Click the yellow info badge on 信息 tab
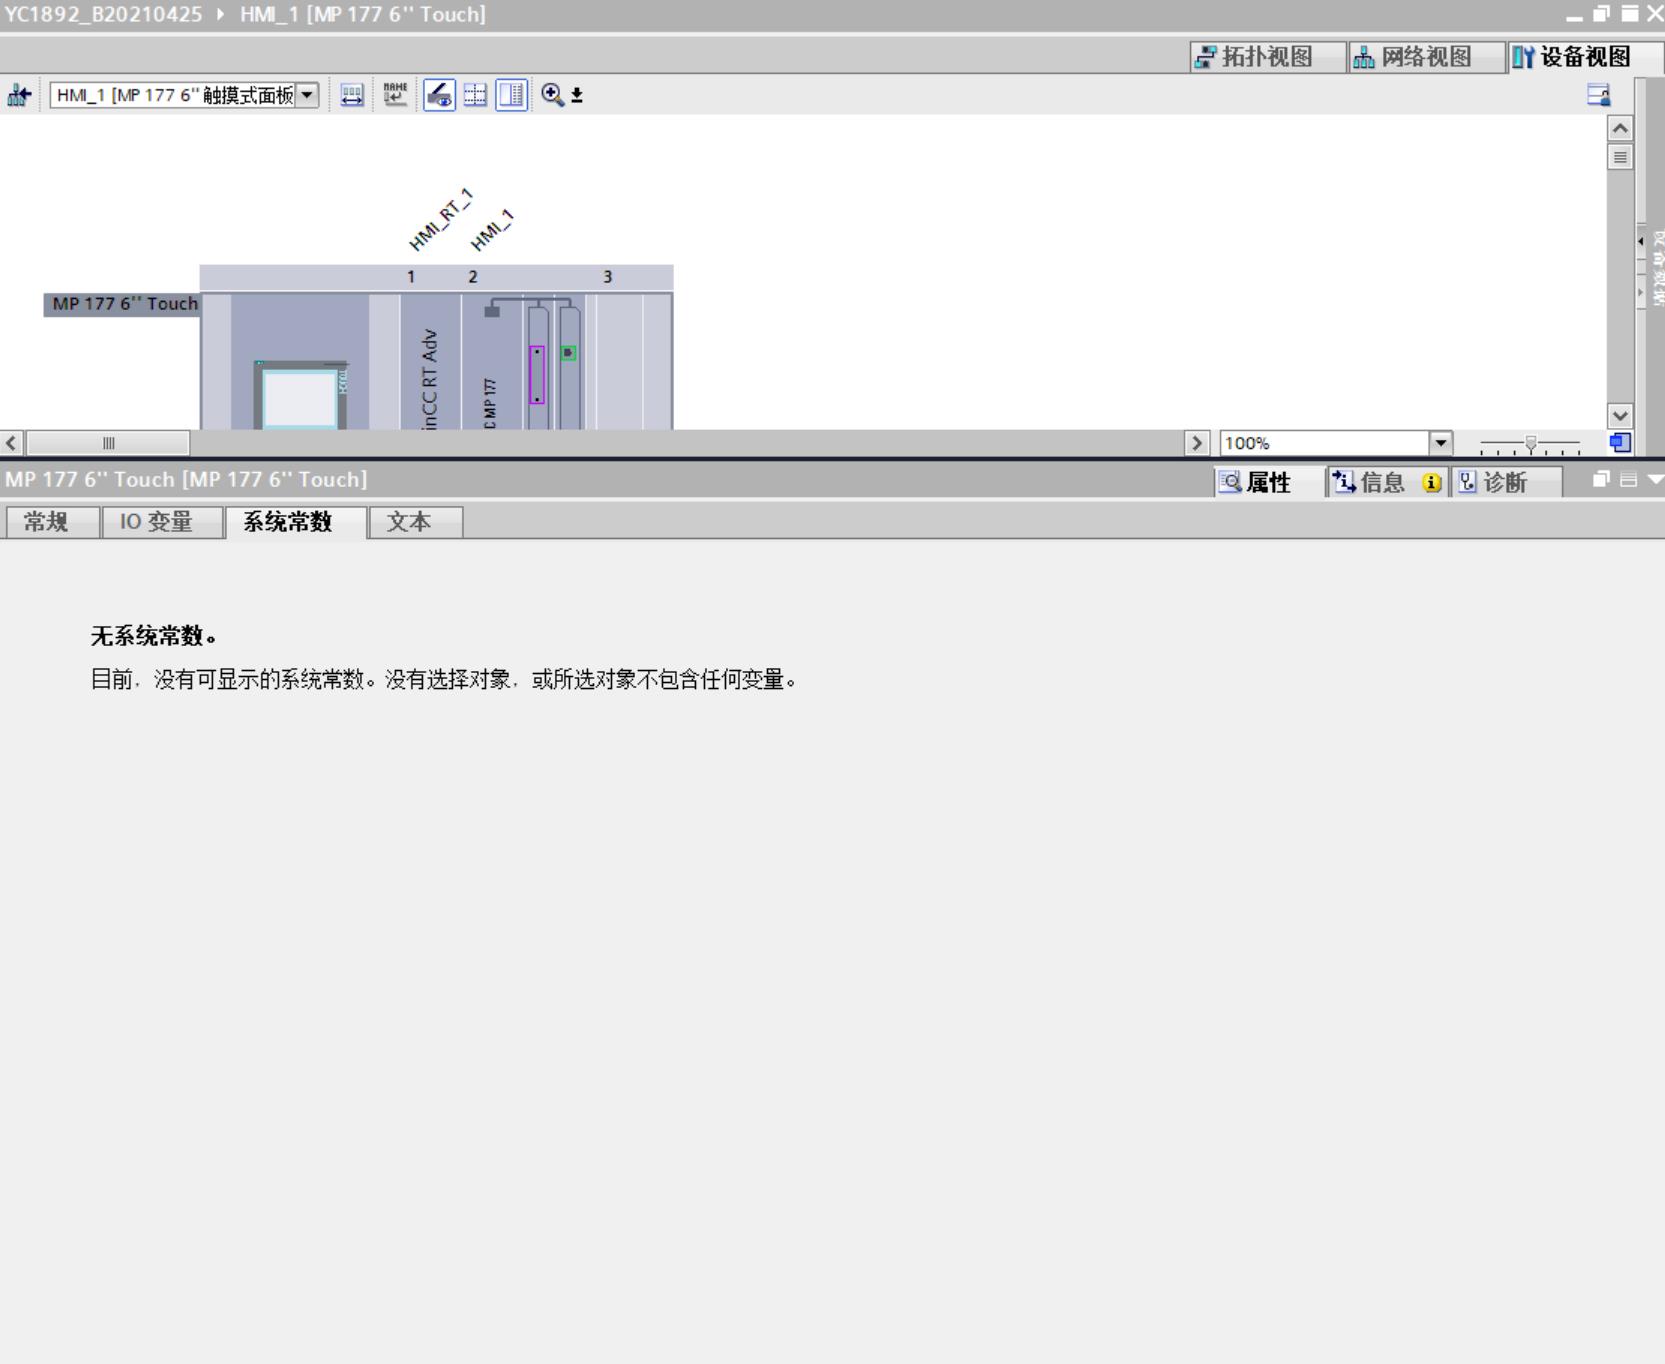The image size is (1665, 1364). click(1432, 483)
